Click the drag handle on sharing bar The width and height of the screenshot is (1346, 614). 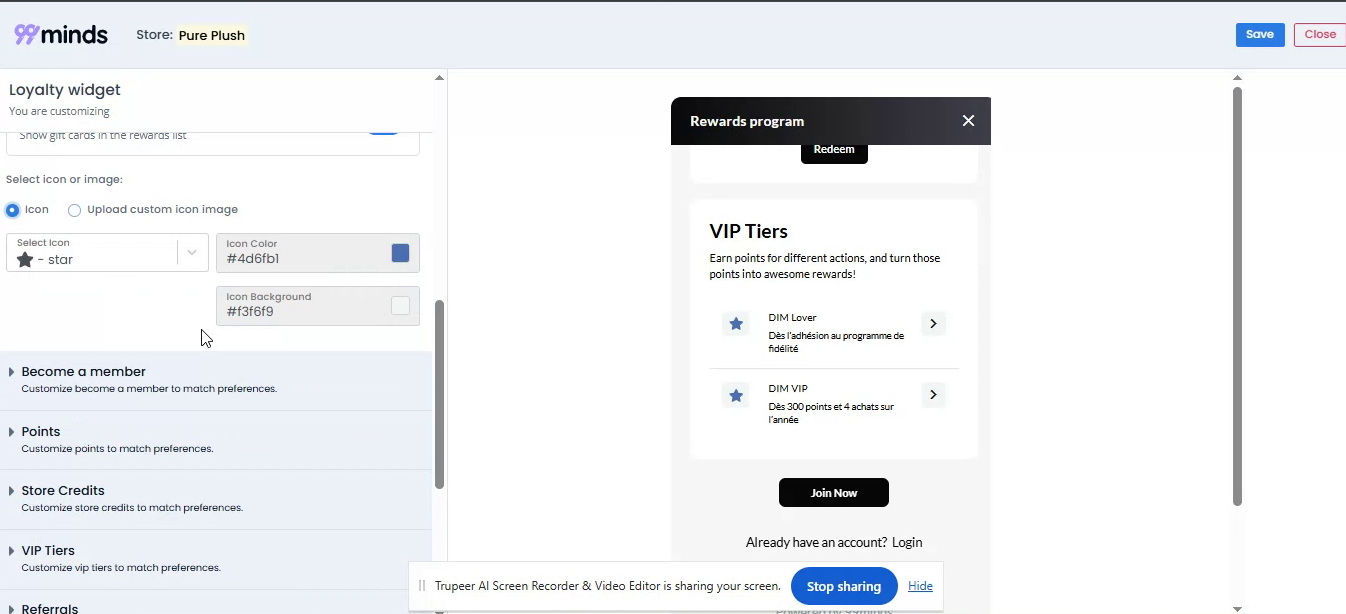422,586
